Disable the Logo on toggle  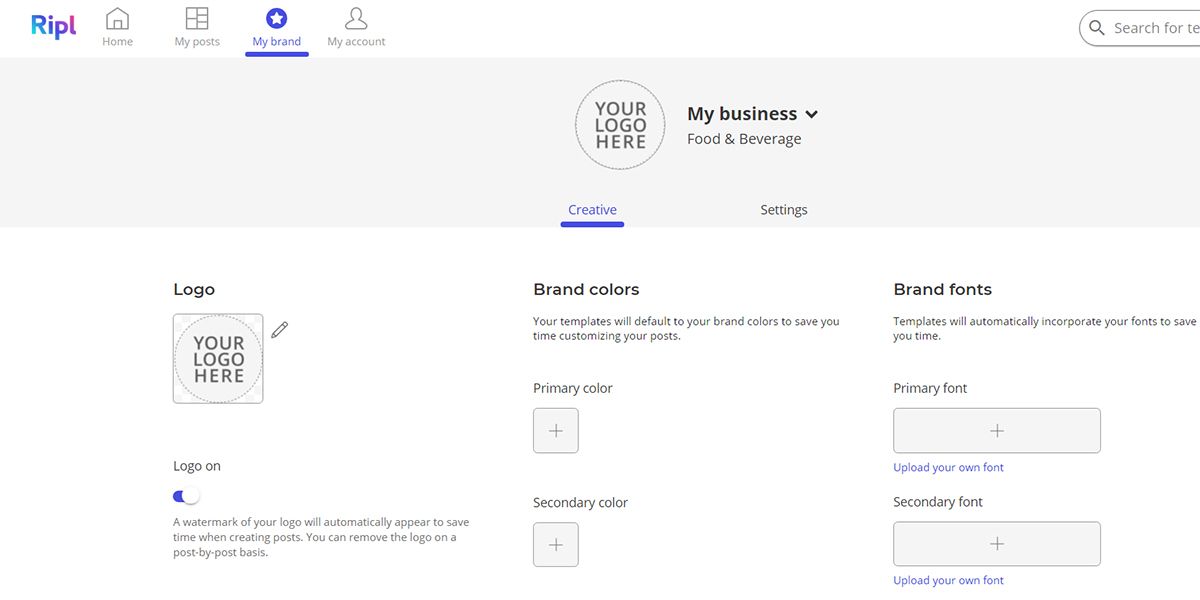pos(184,496)
